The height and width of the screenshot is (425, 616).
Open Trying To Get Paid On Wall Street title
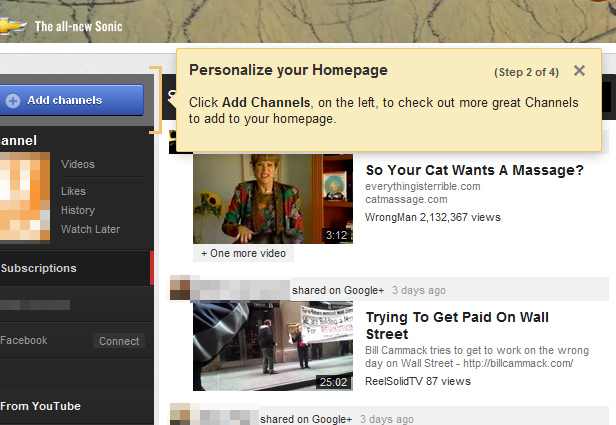pos(457,326)
